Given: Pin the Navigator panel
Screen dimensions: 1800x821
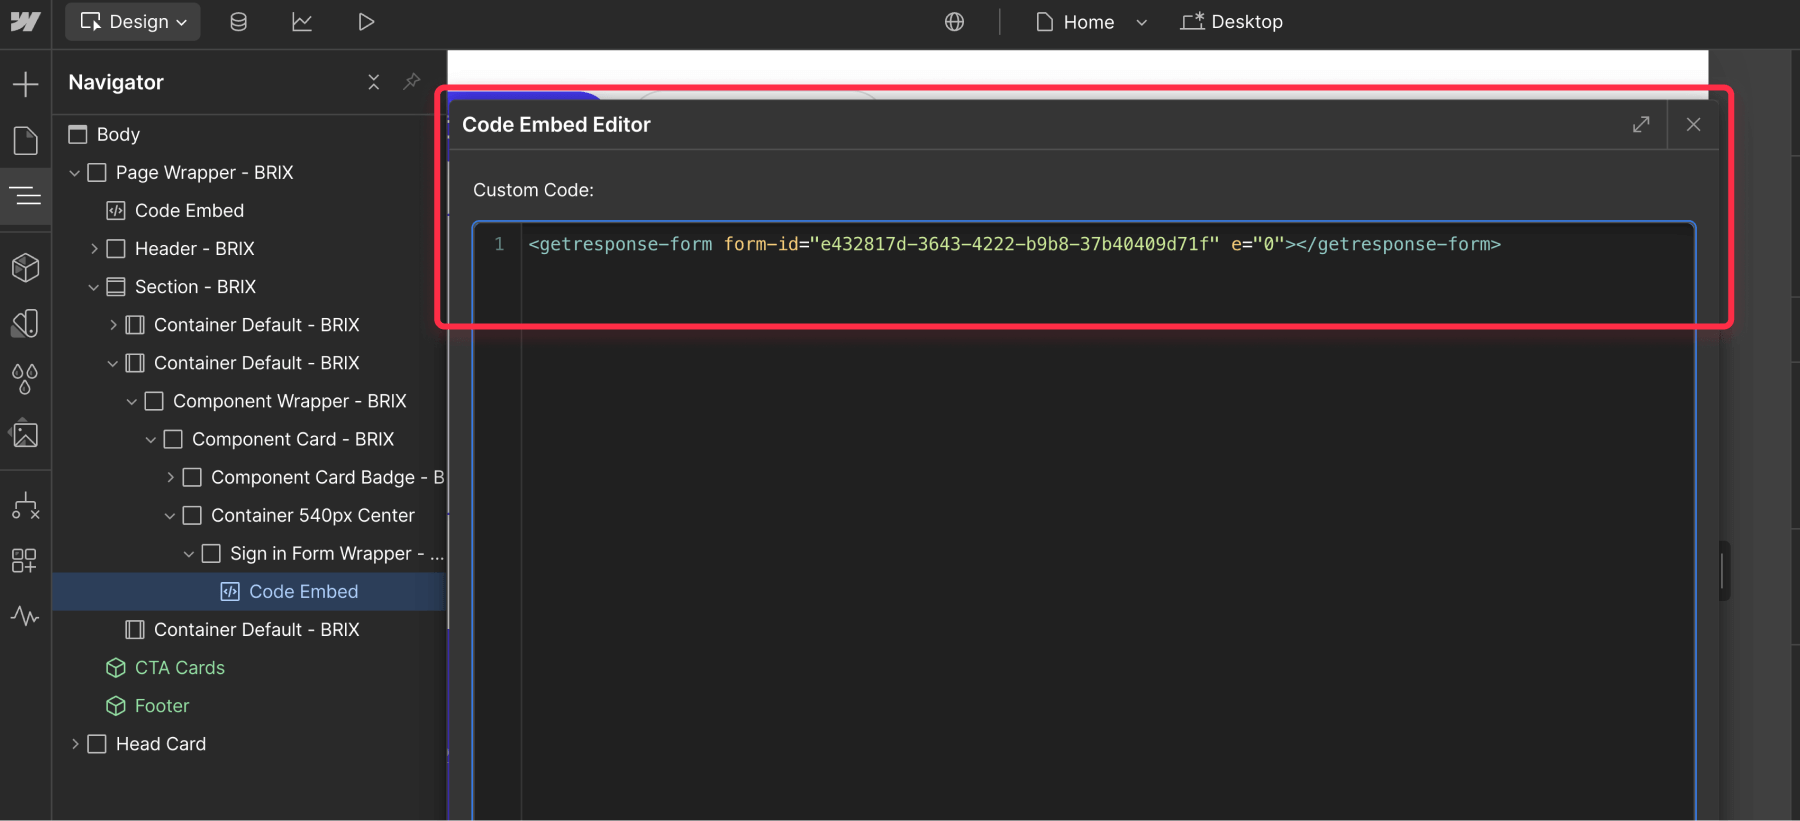Looking at the screenshot, I should coord(412,82).
